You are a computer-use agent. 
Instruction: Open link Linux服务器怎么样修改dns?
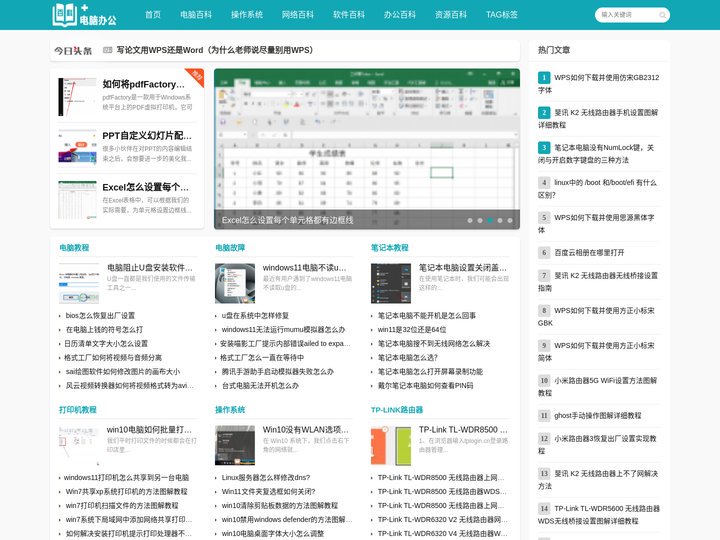click(266, 478)
